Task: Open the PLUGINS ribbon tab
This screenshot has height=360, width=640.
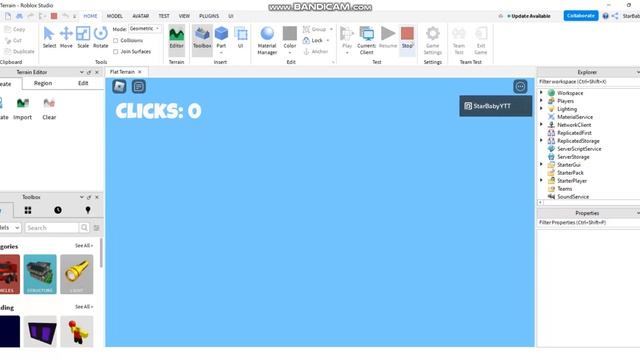Action: point(209,16)
